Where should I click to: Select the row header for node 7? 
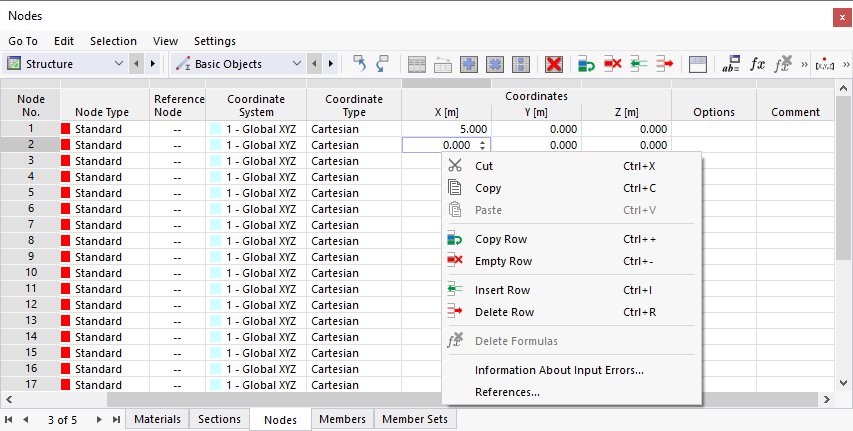(30, 225)
